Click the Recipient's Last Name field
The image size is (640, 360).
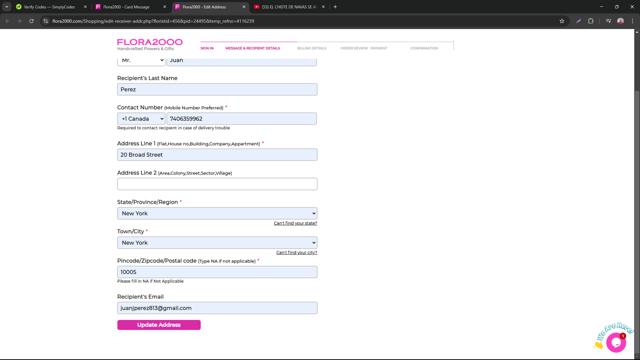pos(217,89)
